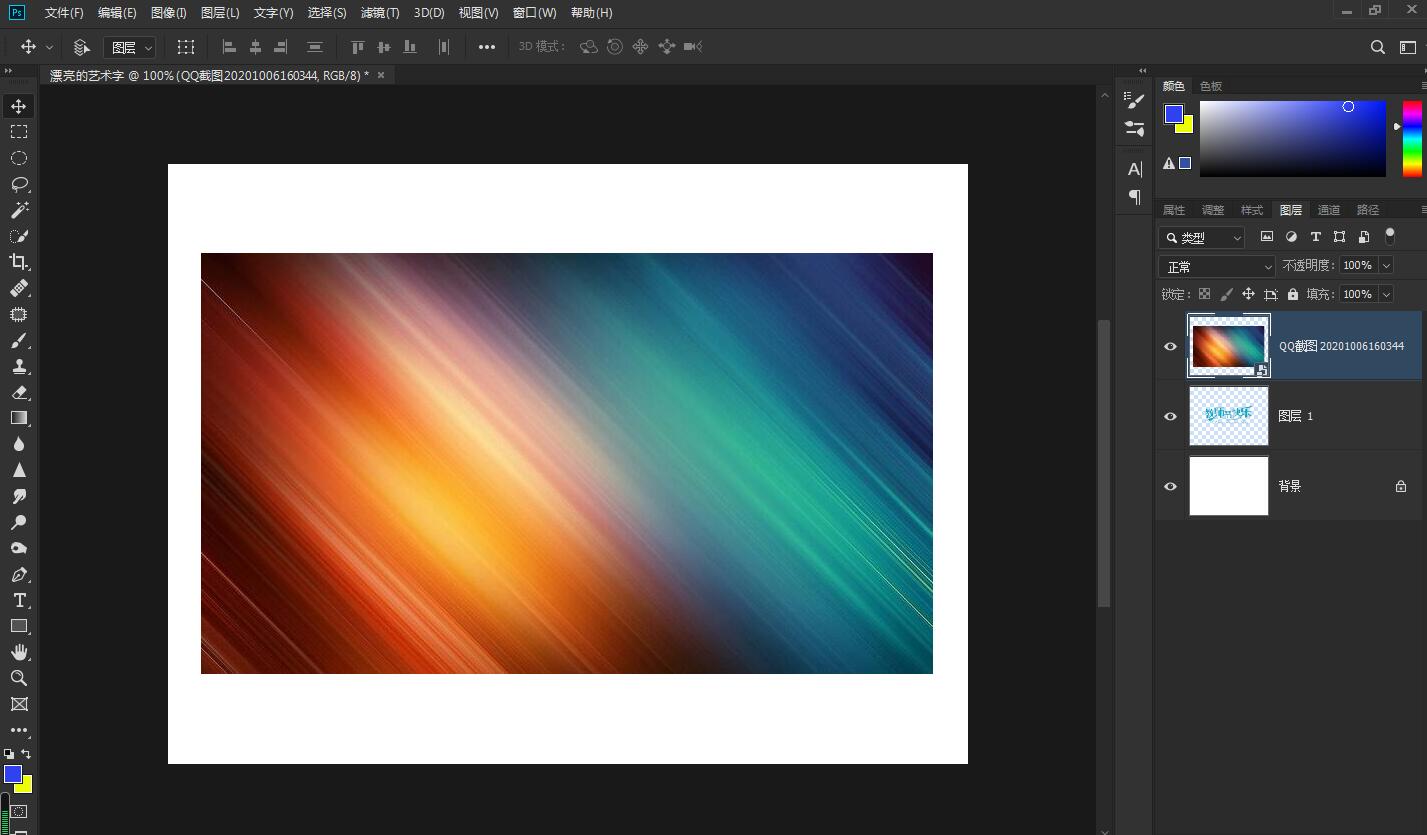Select the Zoom tool in toolbar
1427x835 pixels.
[x=19, y=678]
